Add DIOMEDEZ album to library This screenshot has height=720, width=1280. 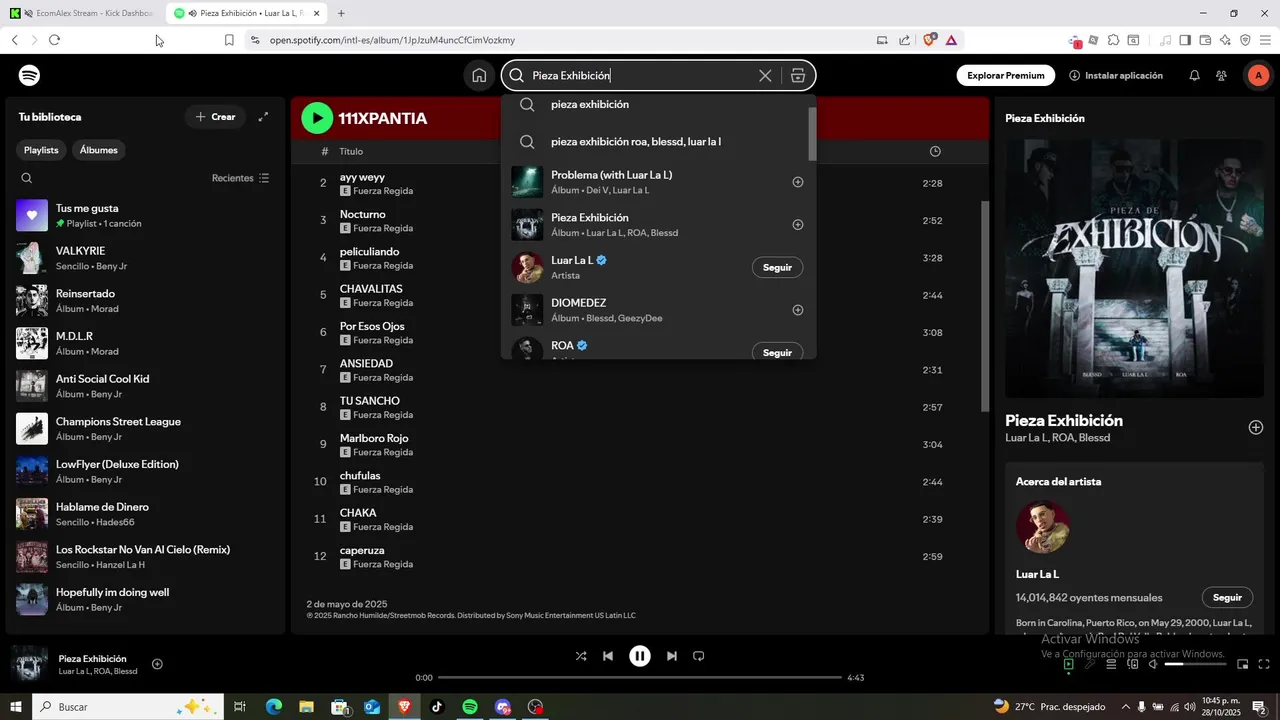tap(798, 310)
